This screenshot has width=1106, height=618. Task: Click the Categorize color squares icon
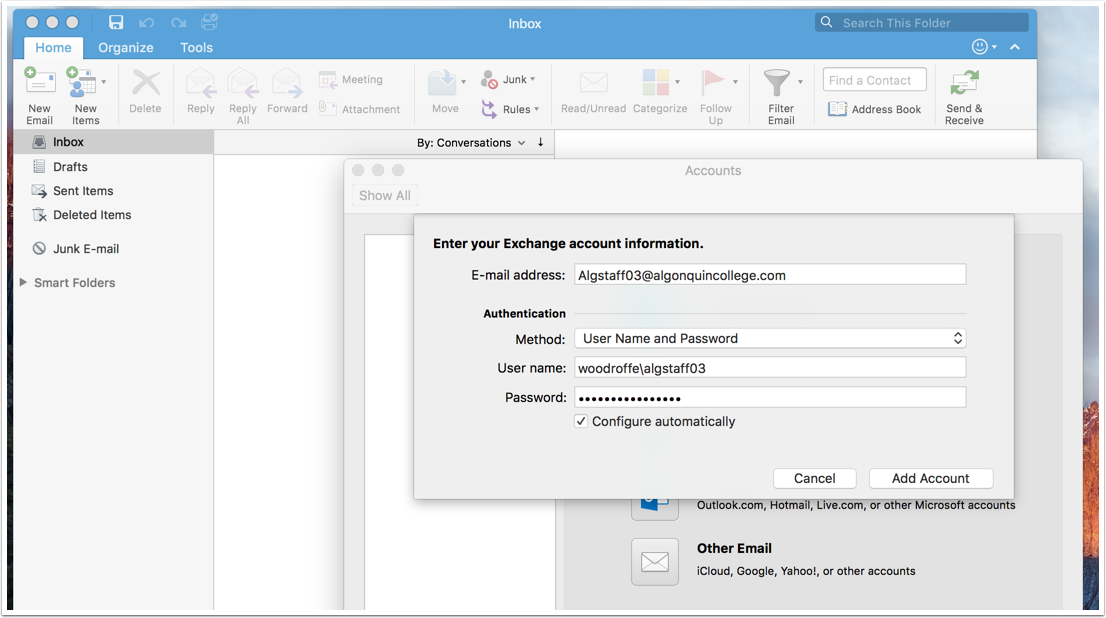pyautogui.click(x=655, y=82)
